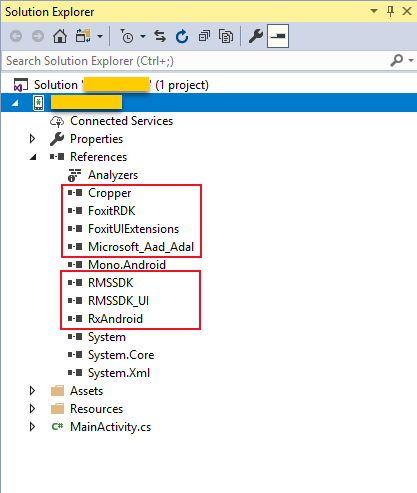
Task: Open Window Position dropdown in title bar
Action: pos(374,11)
